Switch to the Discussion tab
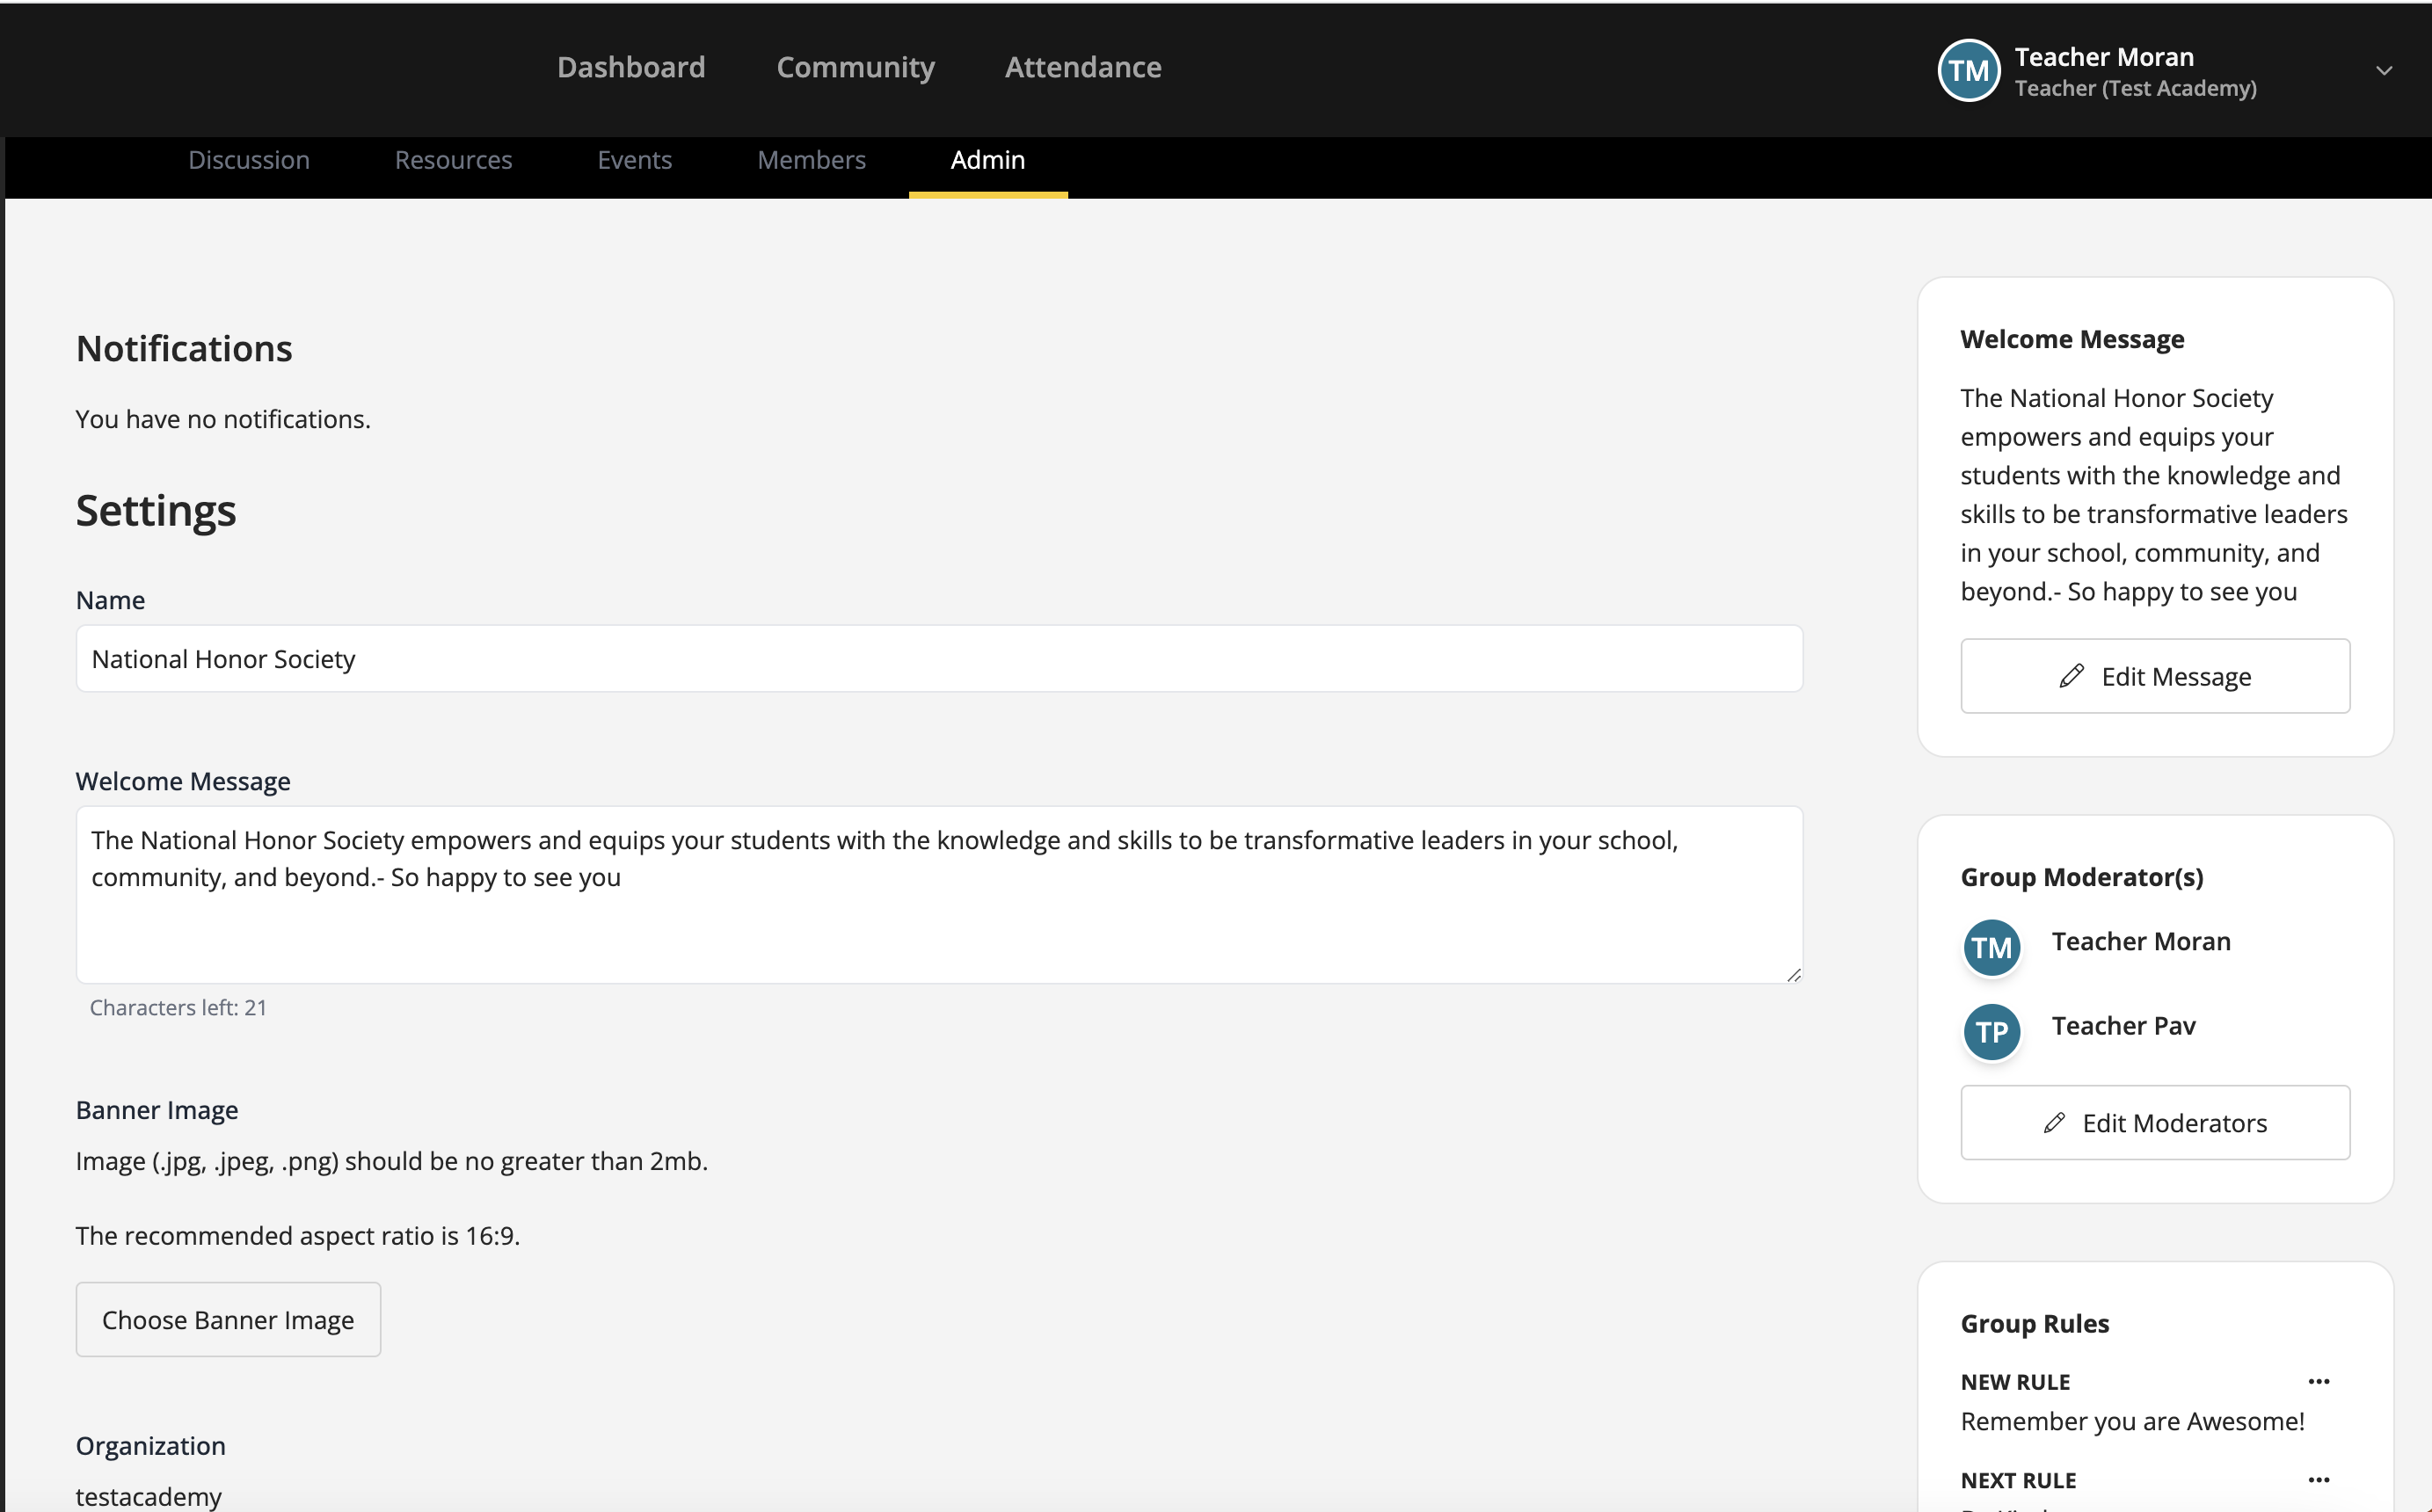Image resolution: width=2432 pixels, height=1512 pixels. tap(249, 160)
